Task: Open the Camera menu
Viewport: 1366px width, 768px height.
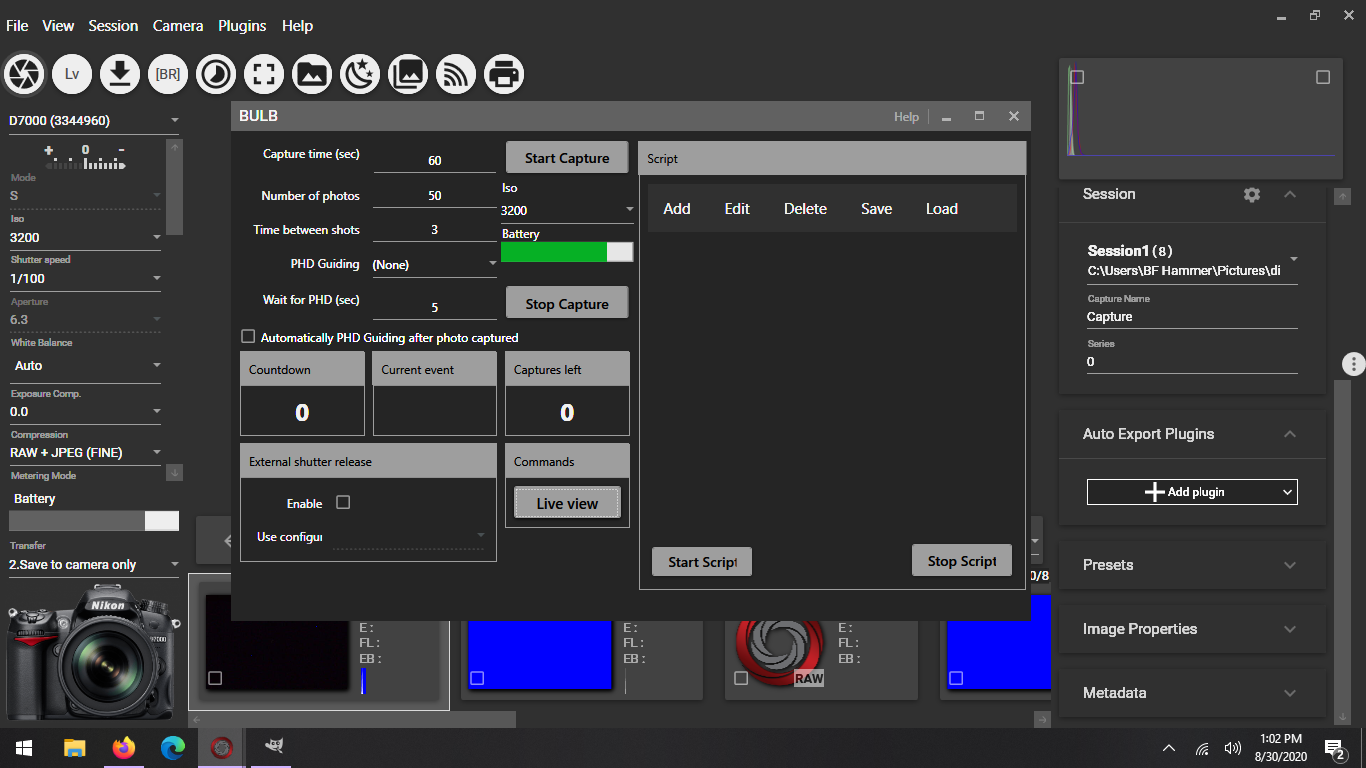Action: pos(178,26)
